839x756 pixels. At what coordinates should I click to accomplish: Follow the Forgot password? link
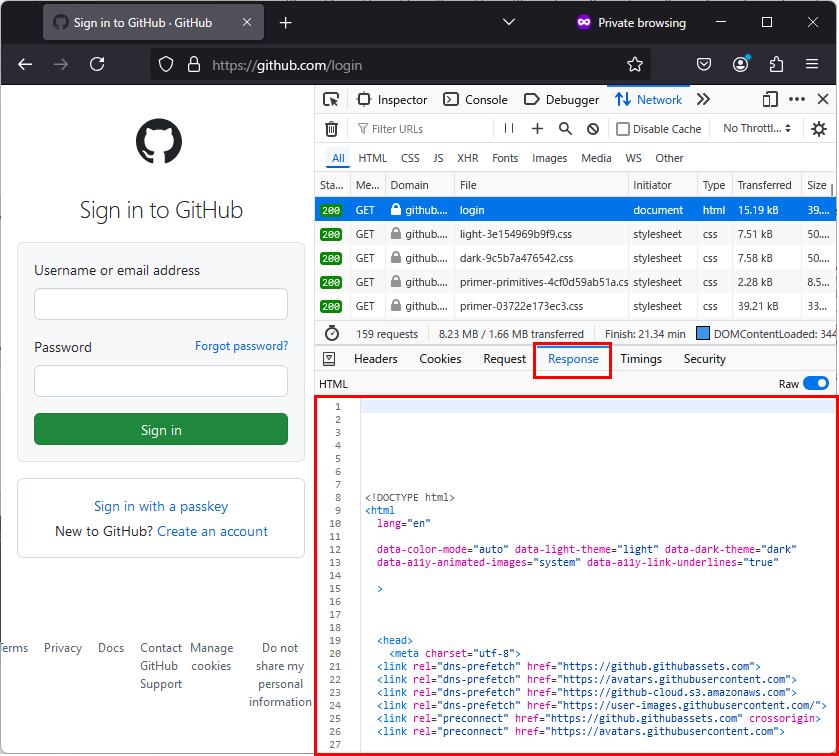click(241, 346)
